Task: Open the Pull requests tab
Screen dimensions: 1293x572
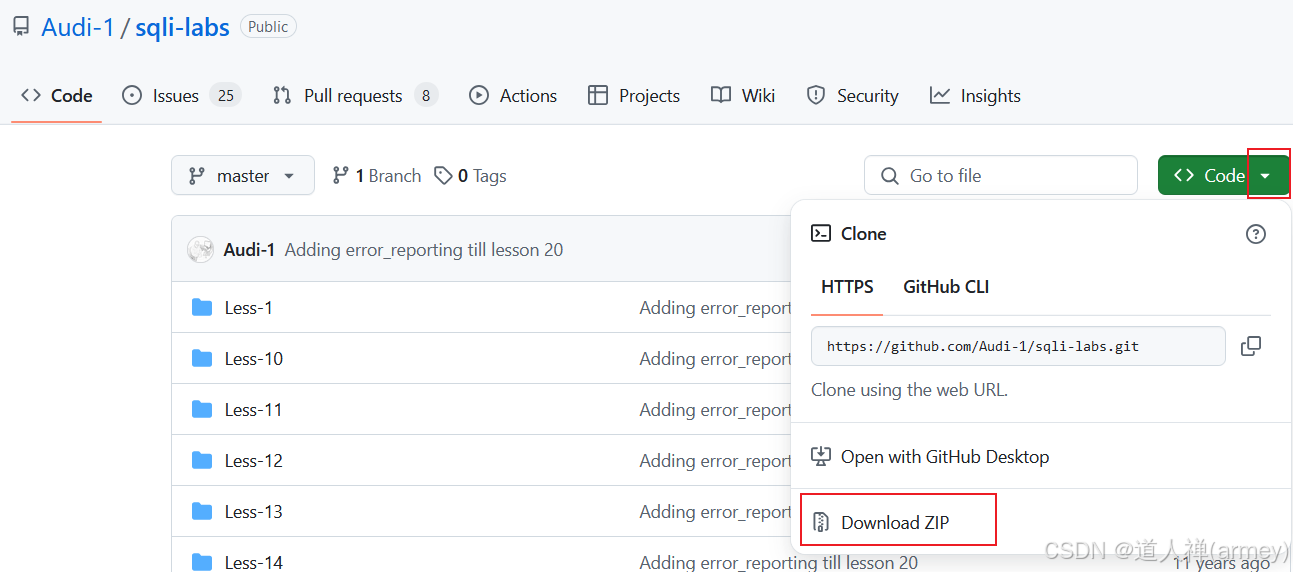Action: tap(355, 96)
